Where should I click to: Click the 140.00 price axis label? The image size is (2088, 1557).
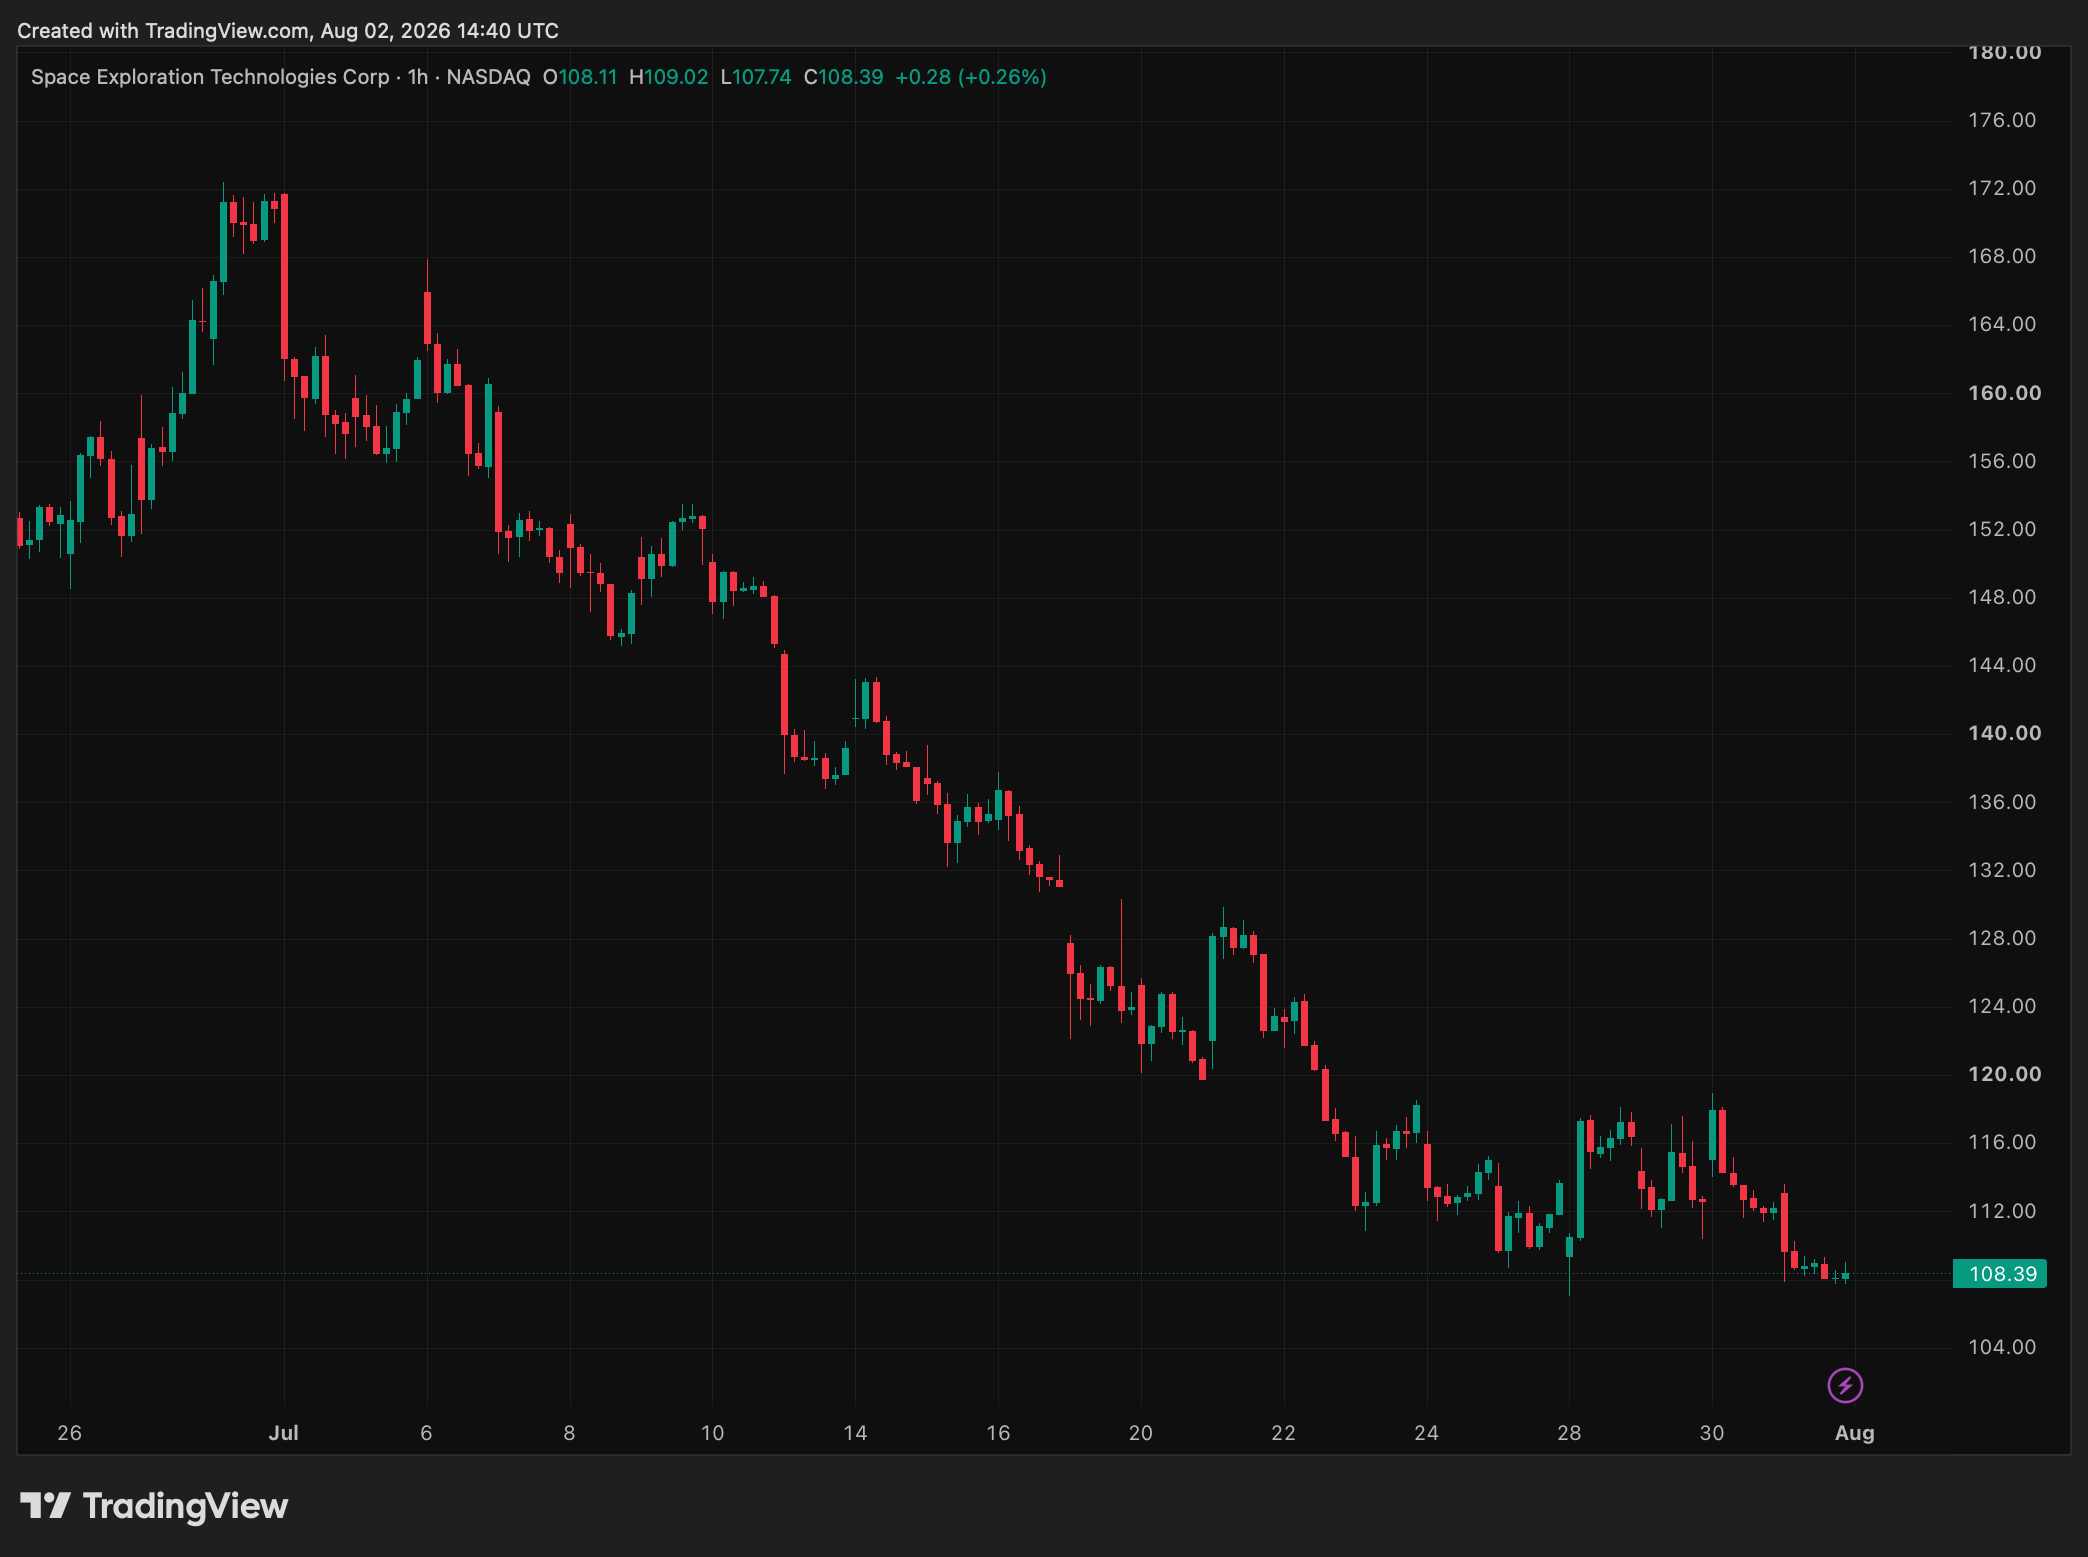click(2004, 733)
